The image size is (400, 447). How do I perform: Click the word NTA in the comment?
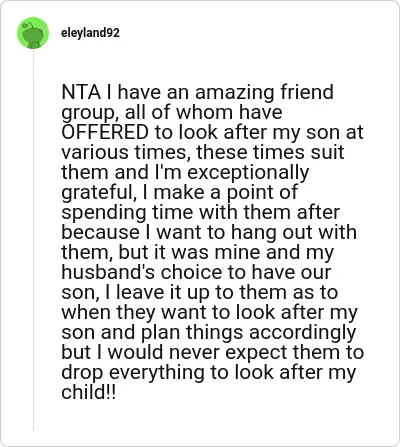(81, 92)
